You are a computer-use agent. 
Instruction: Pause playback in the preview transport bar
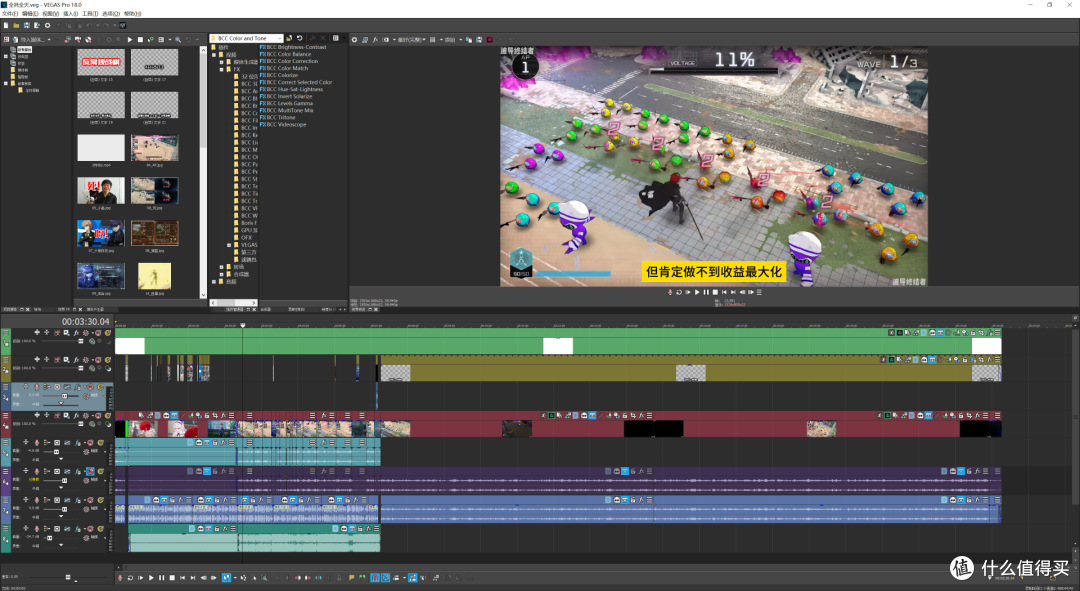pyautogui.click(x=706, y=292)
